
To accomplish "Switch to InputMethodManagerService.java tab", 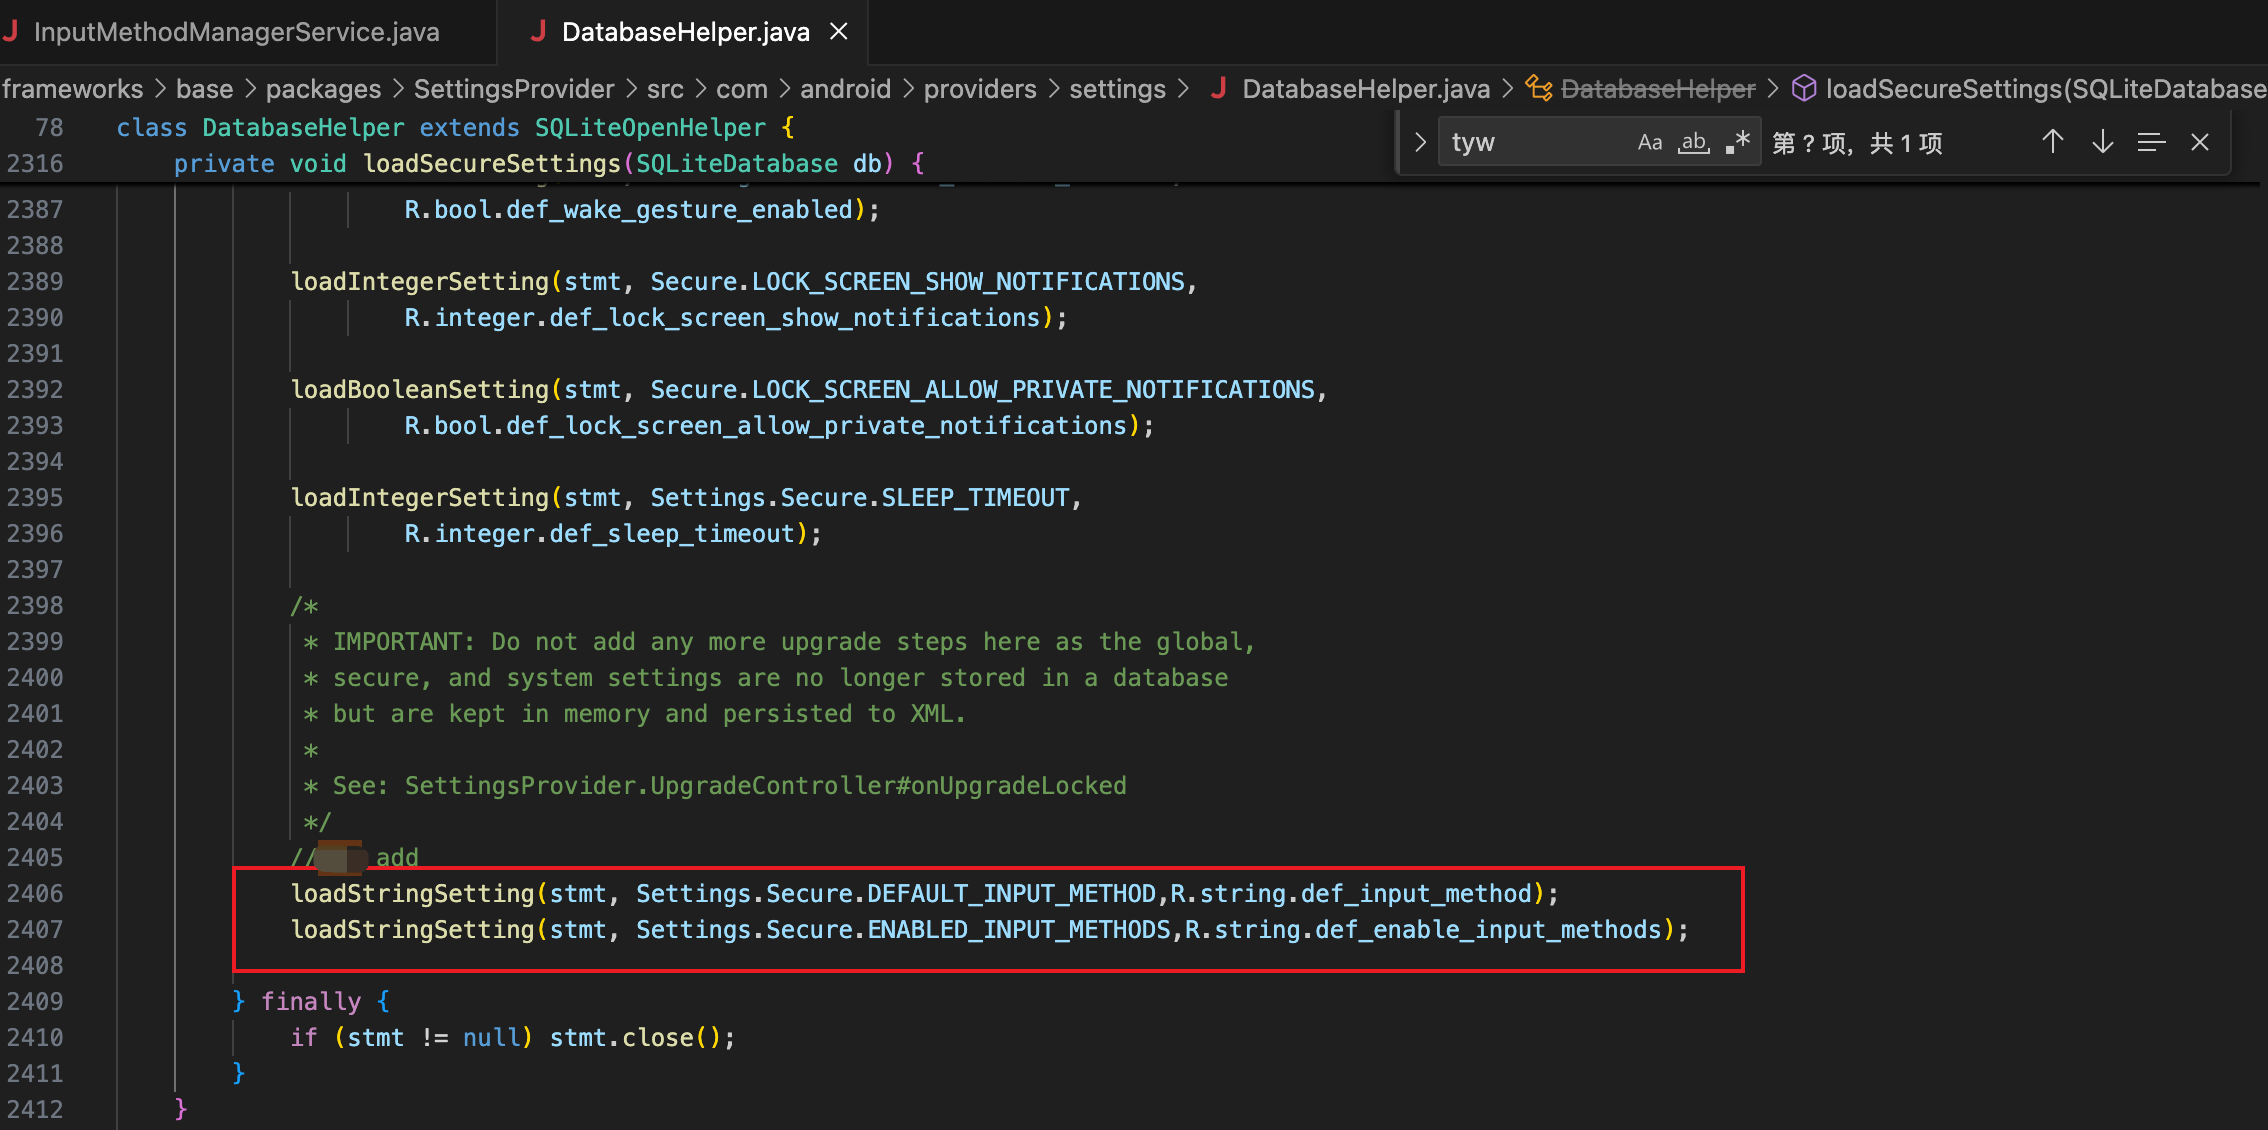I will (x=236, y=32).
